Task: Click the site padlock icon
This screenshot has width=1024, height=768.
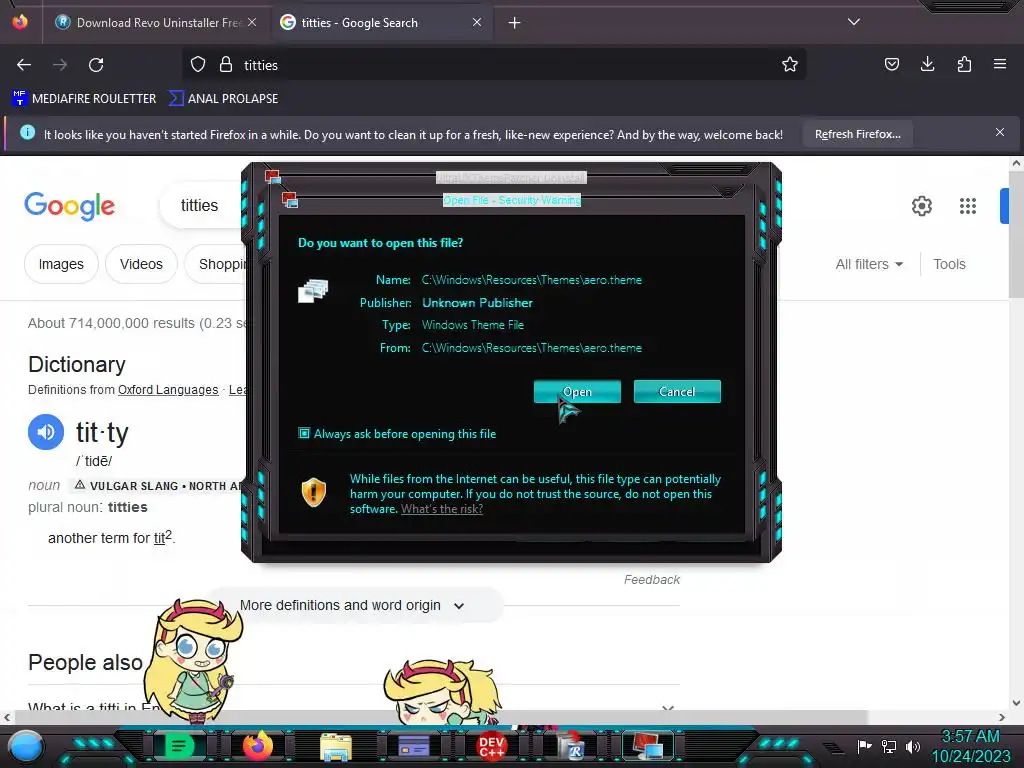Action: [x=226, y=65]
